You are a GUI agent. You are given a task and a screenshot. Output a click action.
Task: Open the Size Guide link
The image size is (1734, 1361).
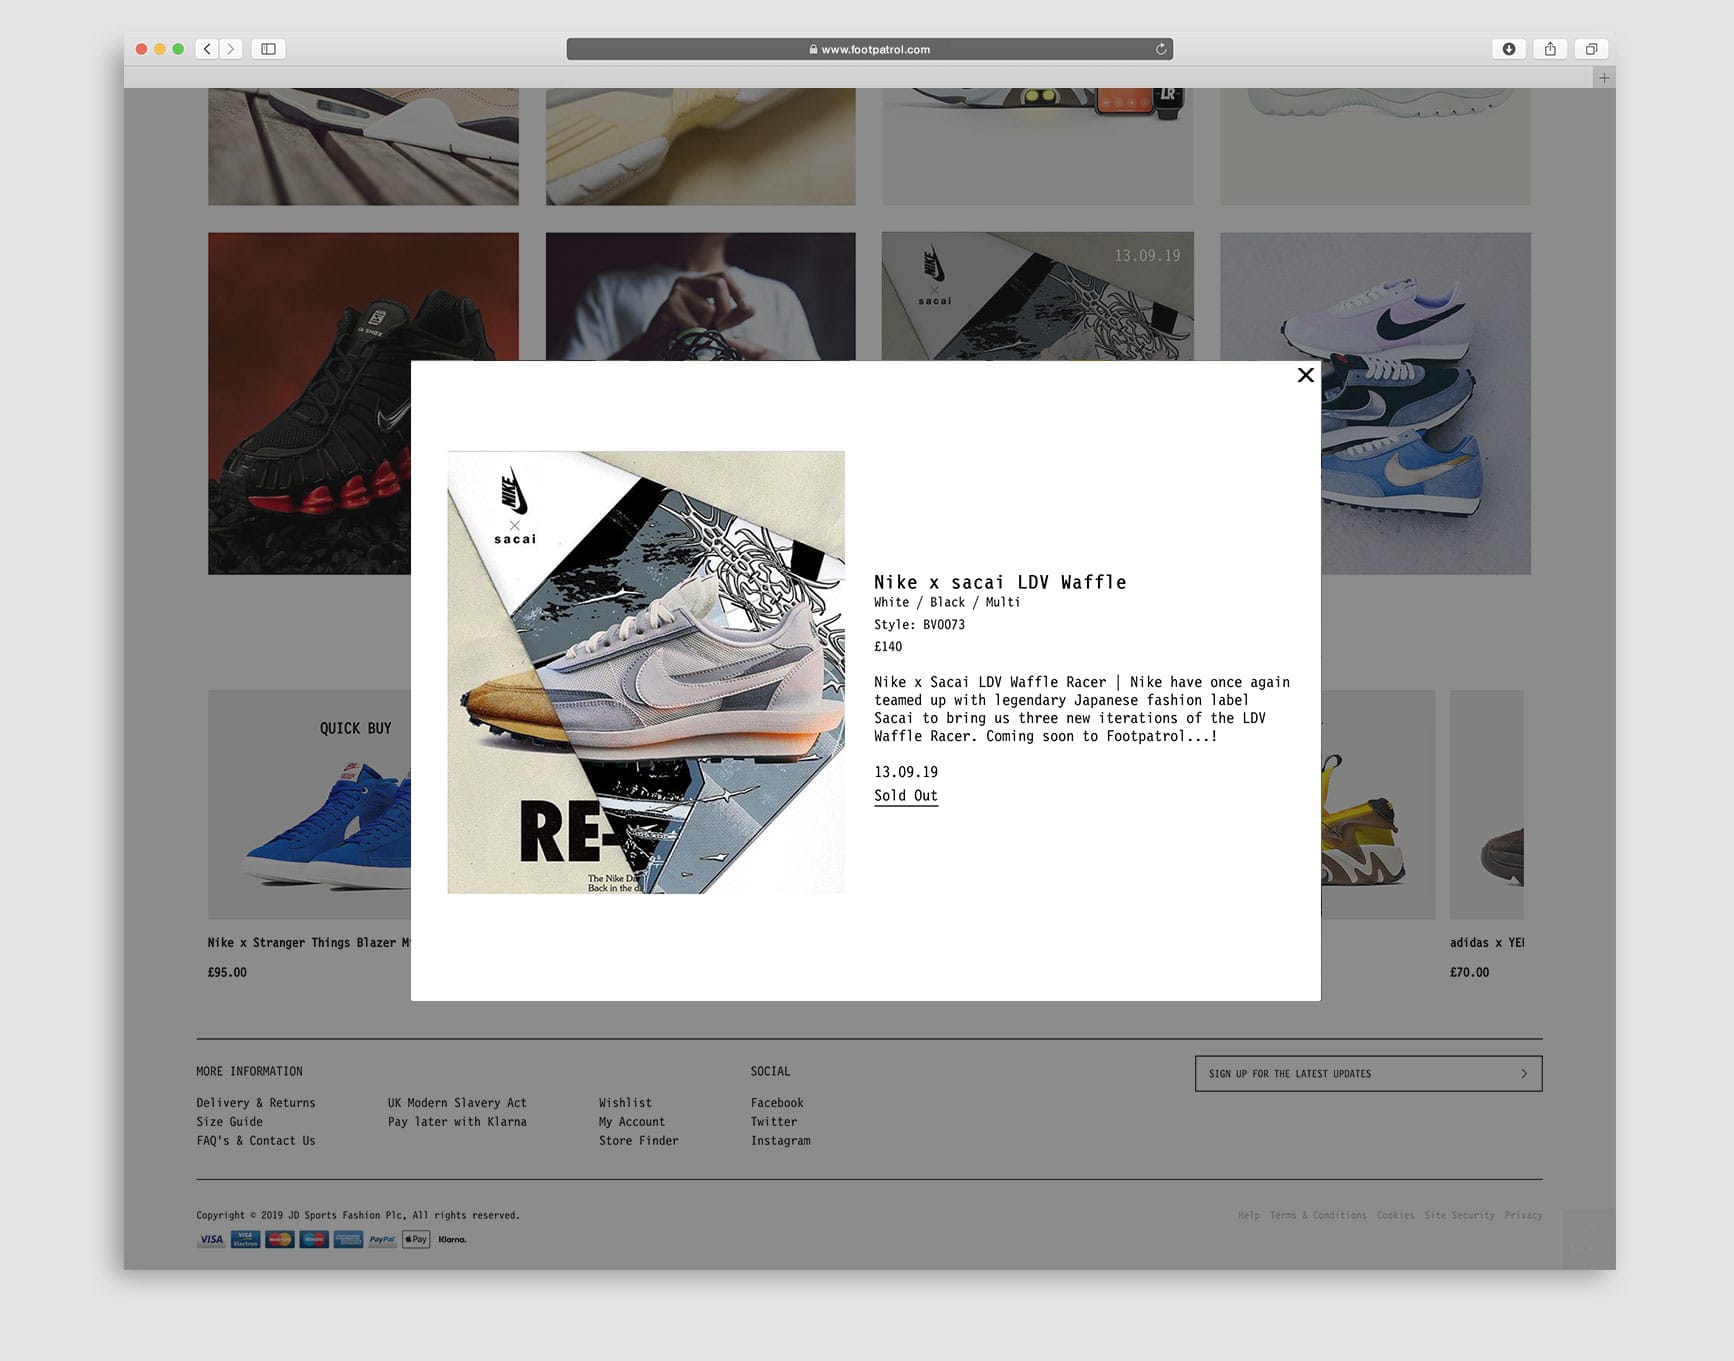[230, 1122]
